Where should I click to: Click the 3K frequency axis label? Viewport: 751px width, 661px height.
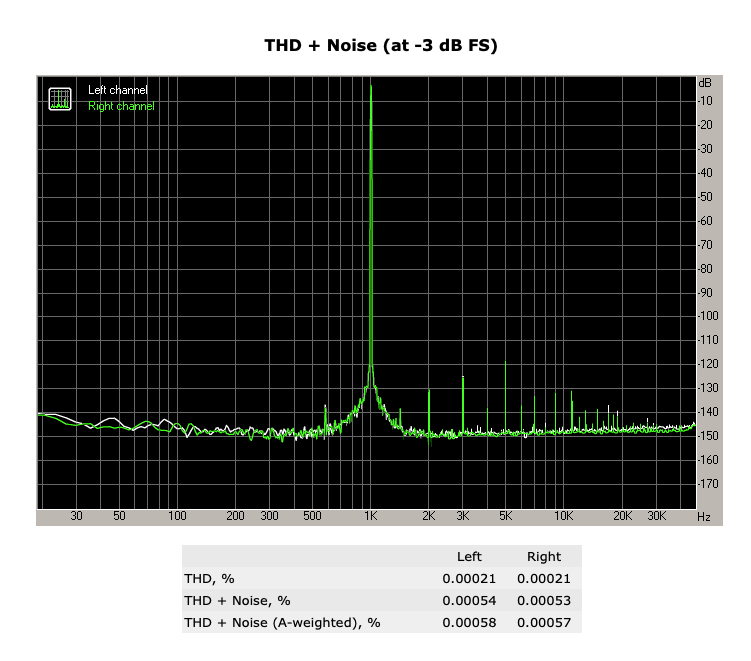pos(463,516)
